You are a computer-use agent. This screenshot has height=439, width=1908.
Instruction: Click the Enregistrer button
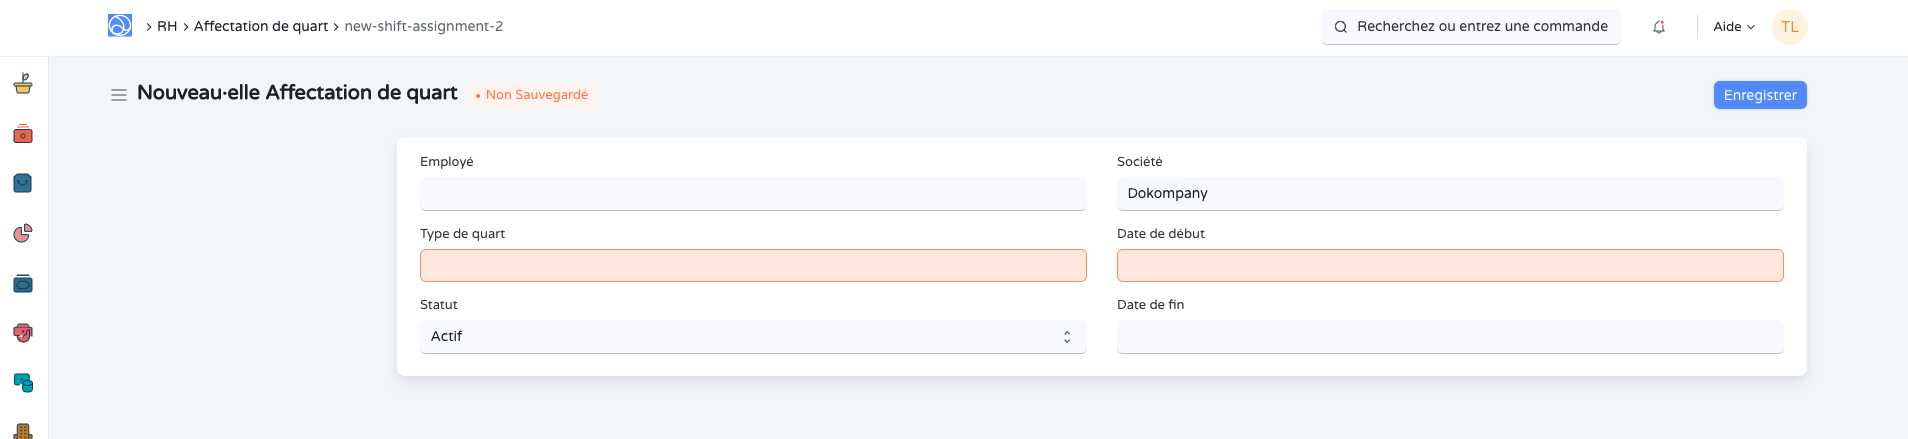pyautogui.click(x=1759, y=95)
